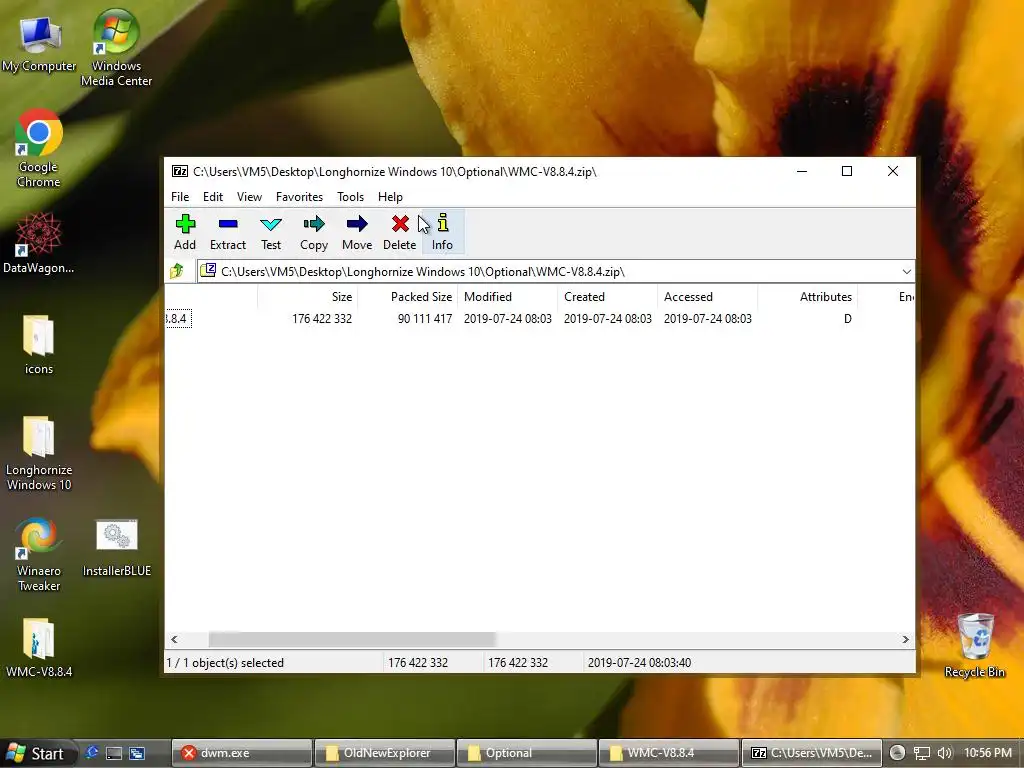Select the My Computer desktop icon
Screen dimensions: 1024x768
coord(39,44)
